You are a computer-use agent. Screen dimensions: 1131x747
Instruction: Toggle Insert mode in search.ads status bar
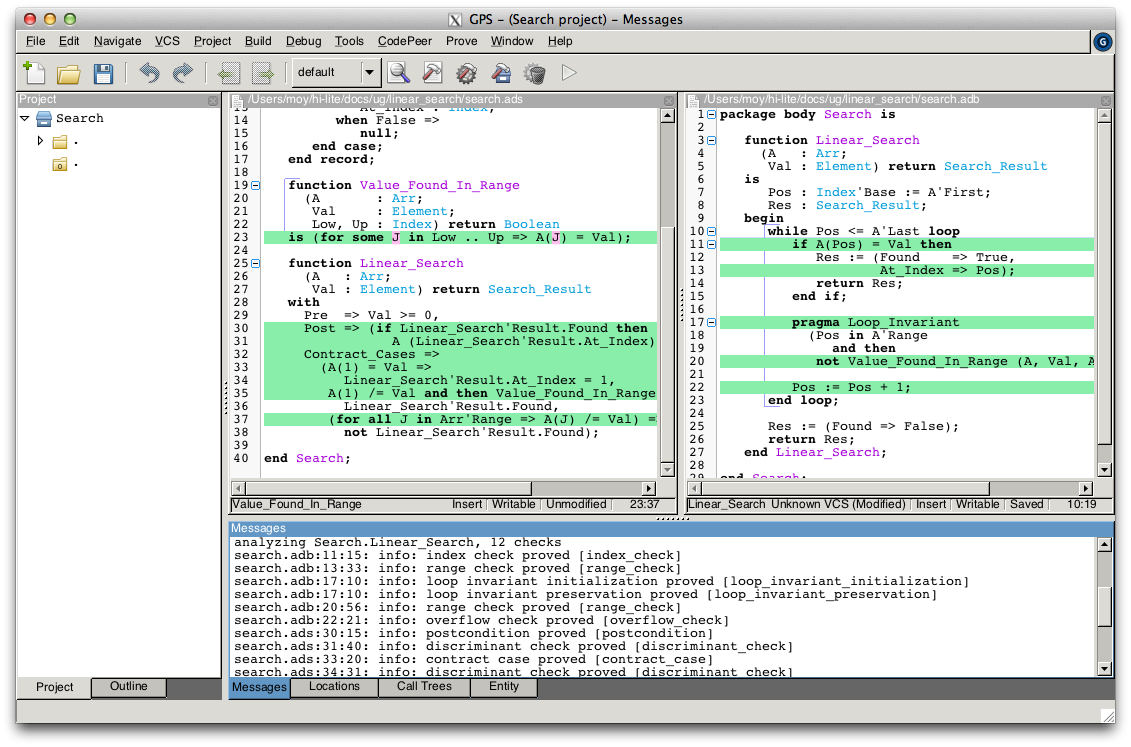(x=467, y=504)
